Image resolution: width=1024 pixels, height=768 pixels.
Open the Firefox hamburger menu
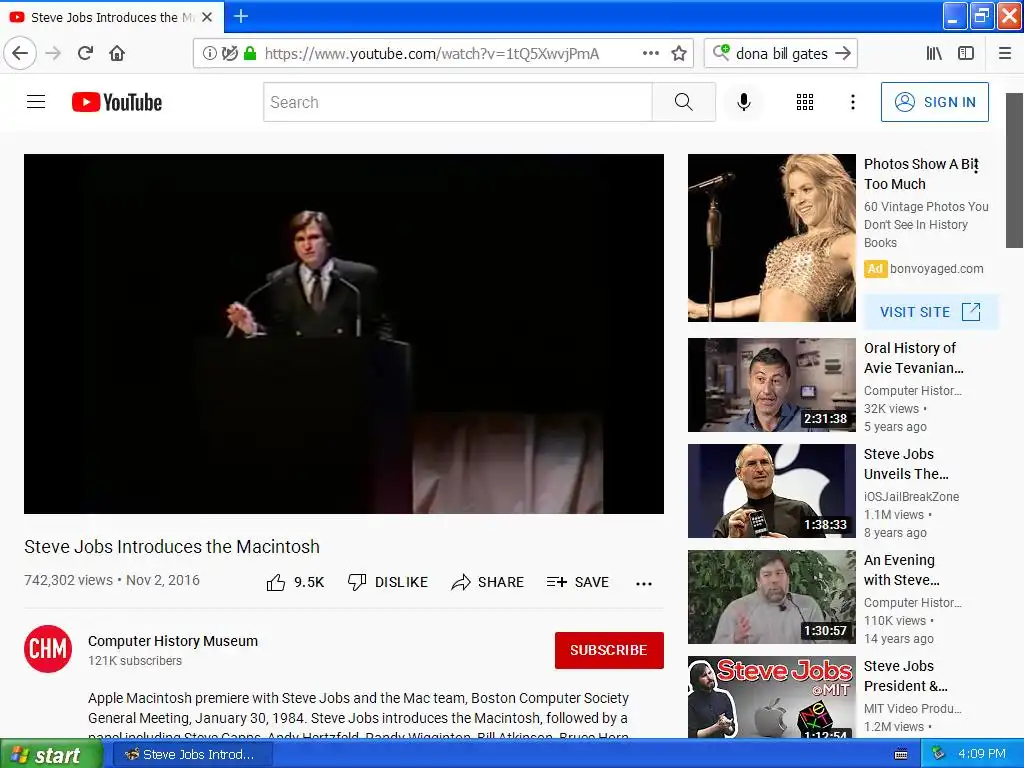pyautogui.click(x=1005, y=54)
